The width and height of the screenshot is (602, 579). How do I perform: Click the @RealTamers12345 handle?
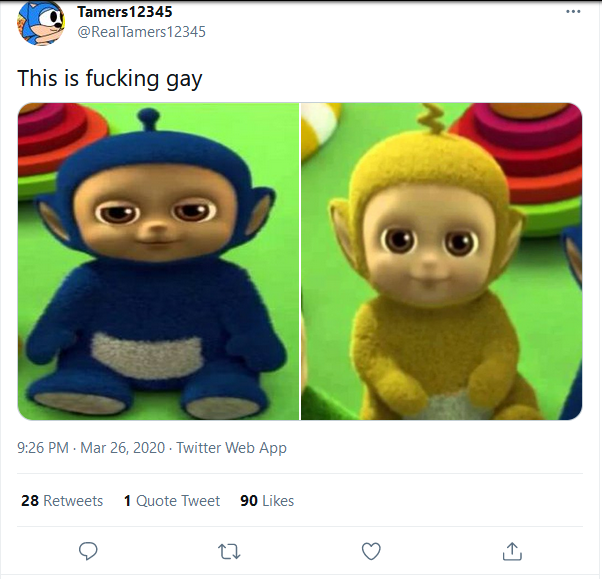(141, 32)
